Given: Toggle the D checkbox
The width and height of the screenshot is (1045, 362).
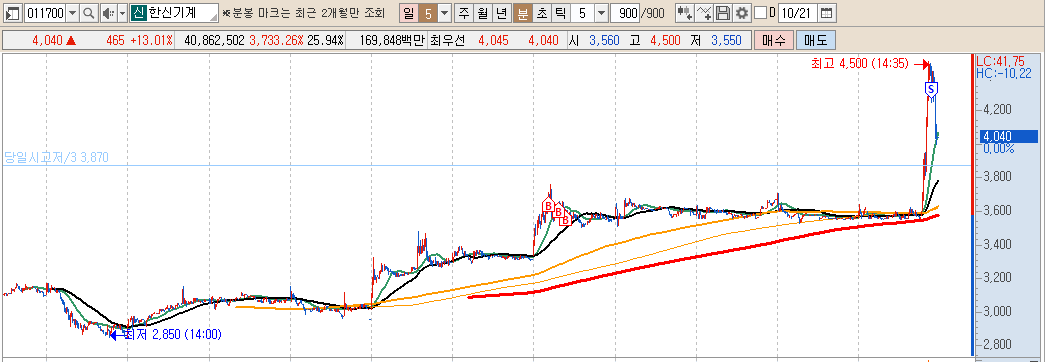Looking at the screenshot, I should [x=760, y=13].
